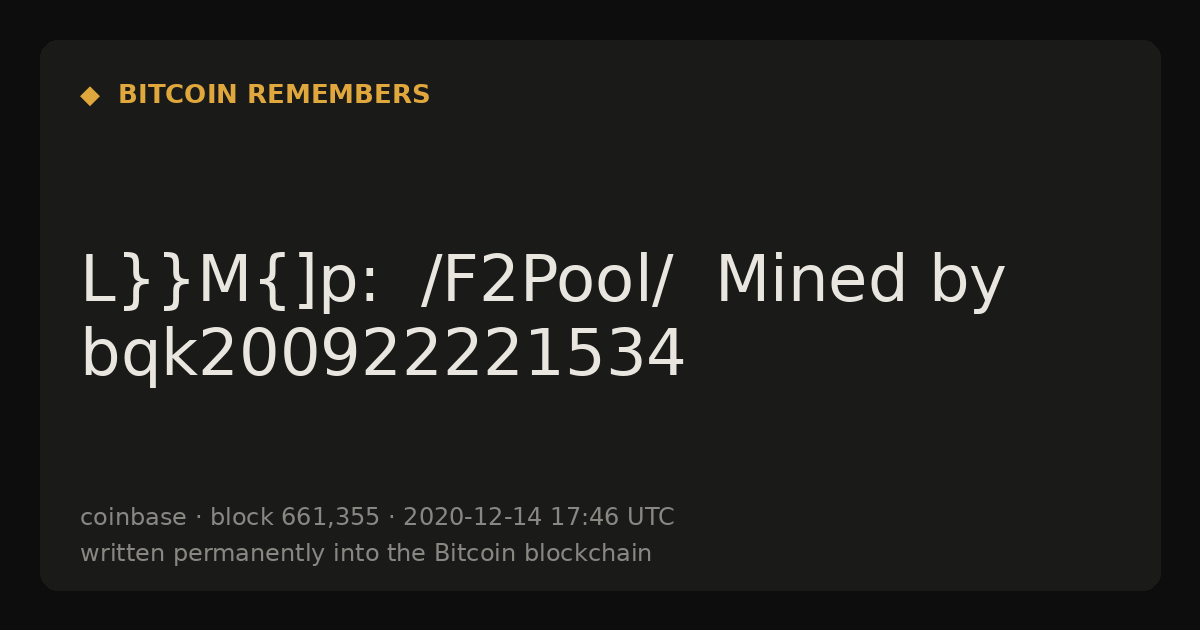Click the word BITCOIN in header
The width and height of the screenshot is (1200, 630).
[x=179, y=95]
